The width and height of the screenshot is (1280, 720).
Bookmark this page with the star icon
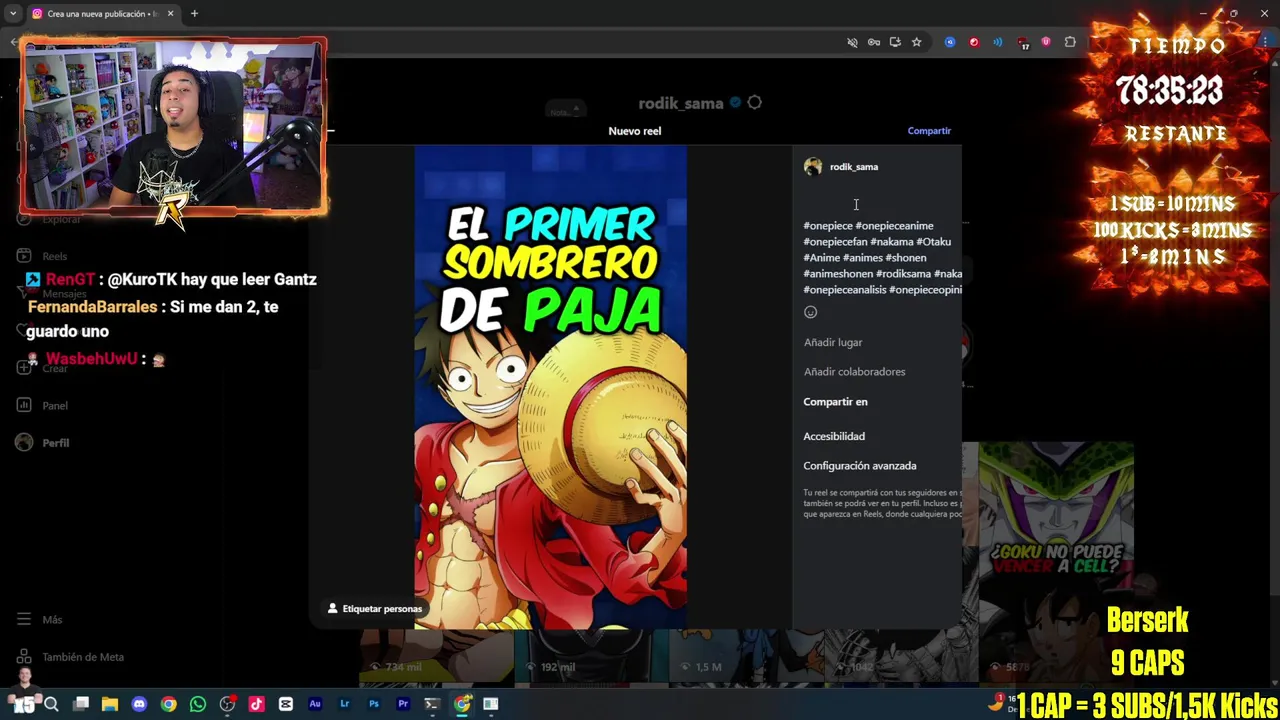[916, 42]
